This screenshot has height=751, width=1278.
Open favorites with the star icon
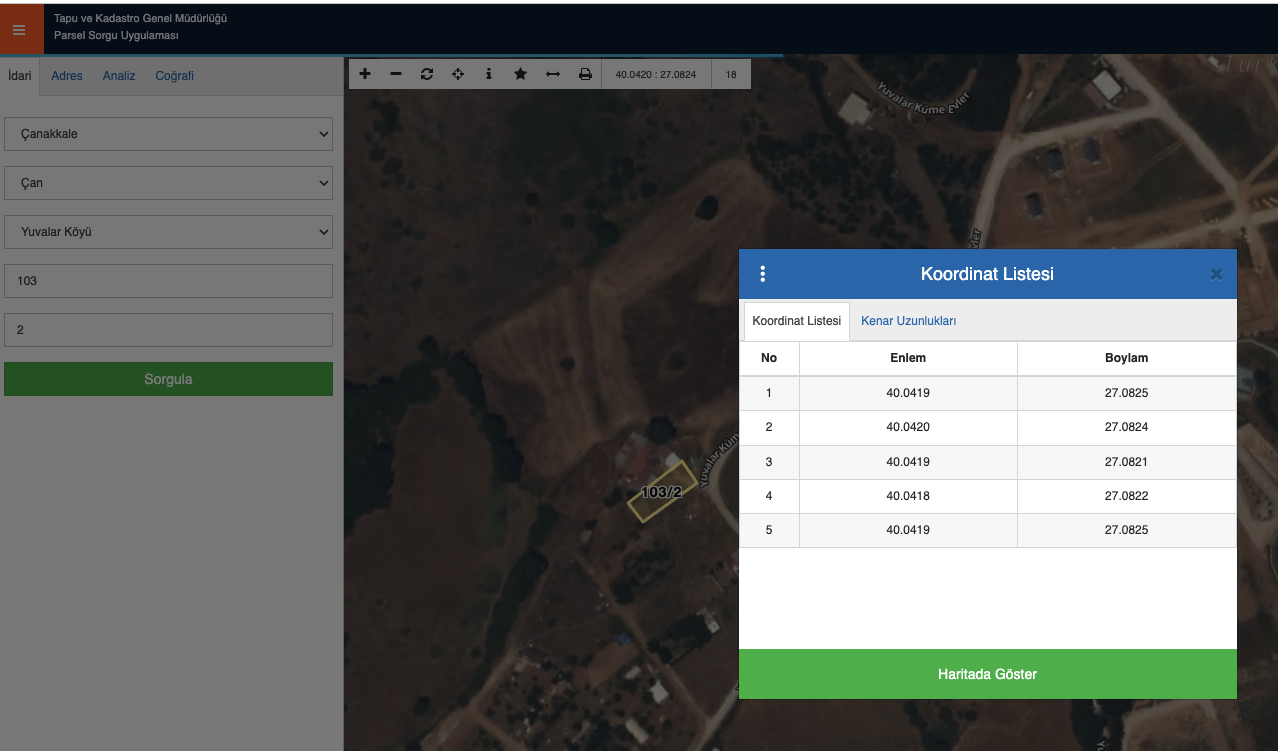pyautogui.click(x=520, y=74)
